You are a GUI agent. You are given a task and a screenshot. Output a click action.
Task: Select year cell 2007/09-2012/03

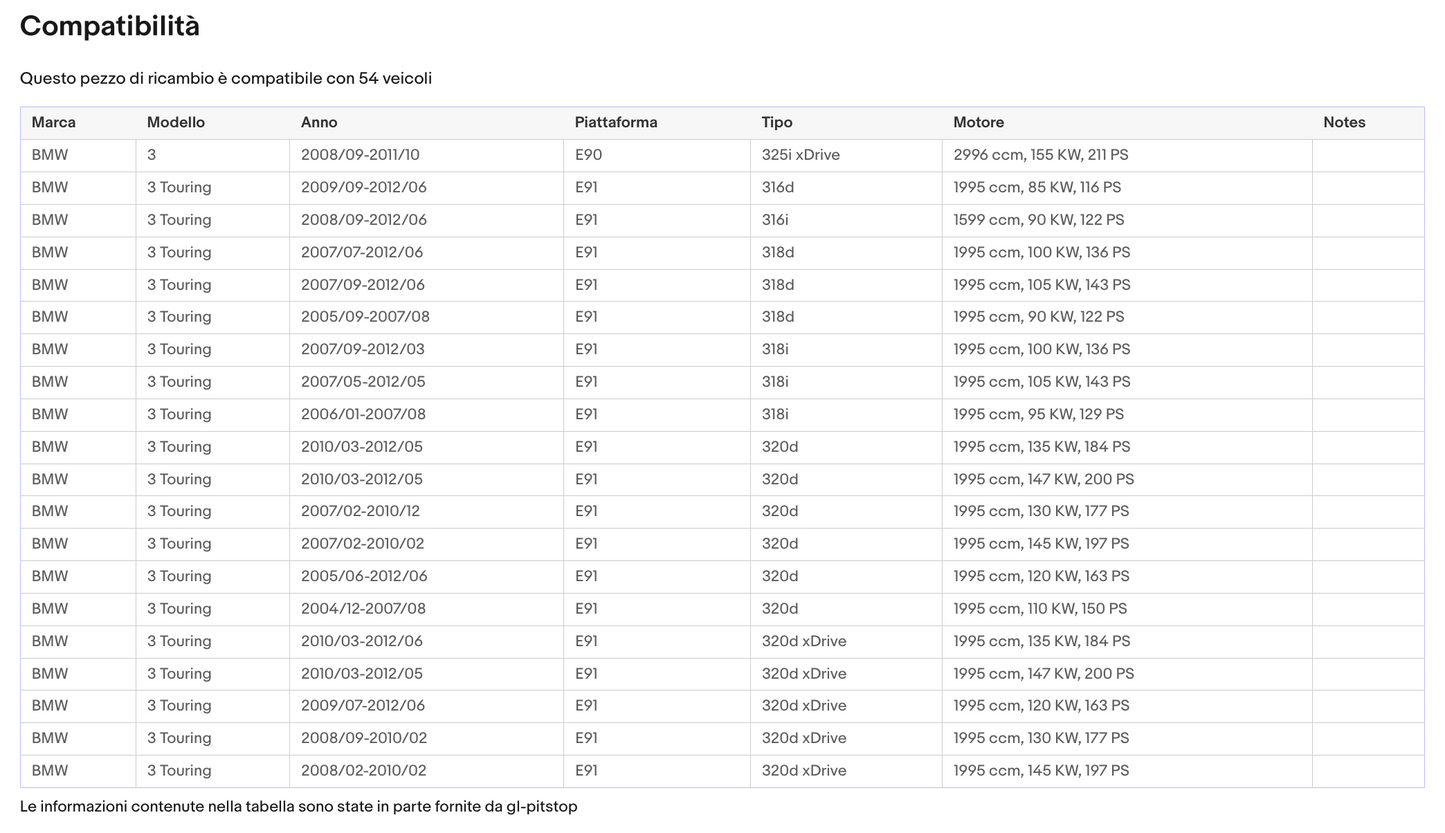click(x=427, y=350)
